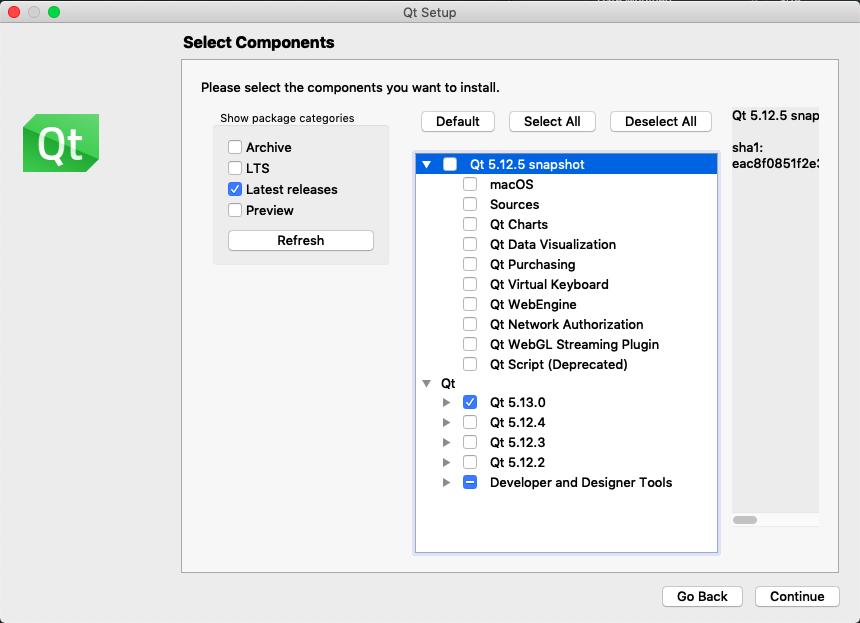Screen dimensions: 860x623
Task: Tick the Qt WebEngine checkbox
Action: pos(470,304)
